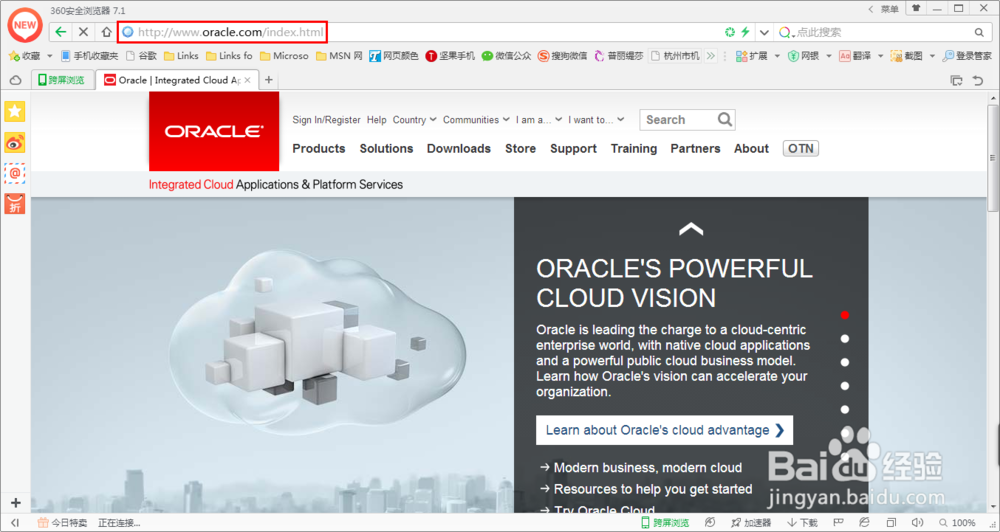Open the favorites star in the sidebar
1000x532 pixels.
pos(15,112)
